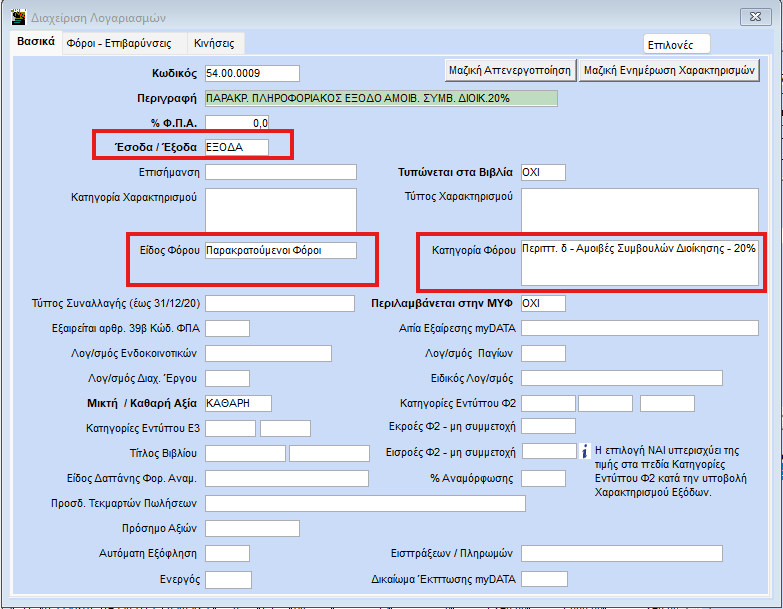783x609 pixels.
Task: Toggle the Τυπώνεται στα Βιβλία ΟΧΙ field
Action: point(543,172)
